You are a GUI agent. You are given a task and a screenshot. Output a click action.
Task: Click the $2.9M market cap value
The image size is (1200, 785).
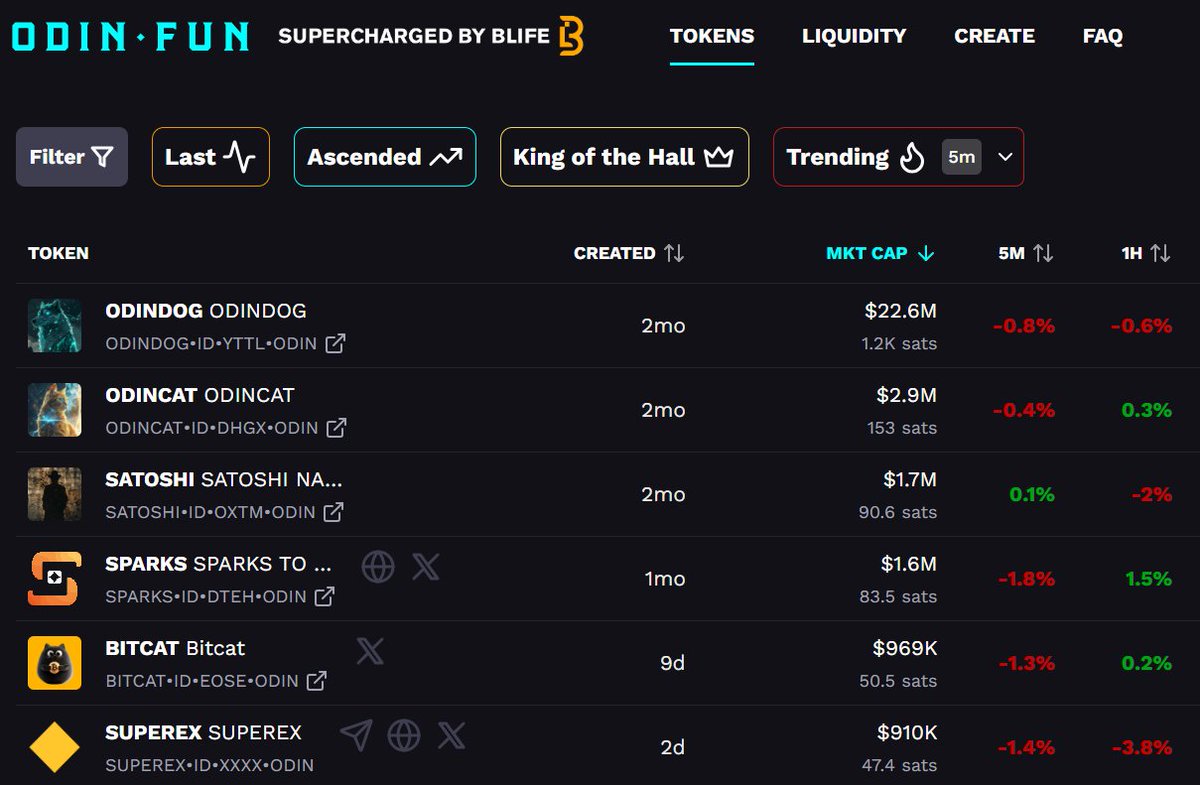[x=906, y=395]
